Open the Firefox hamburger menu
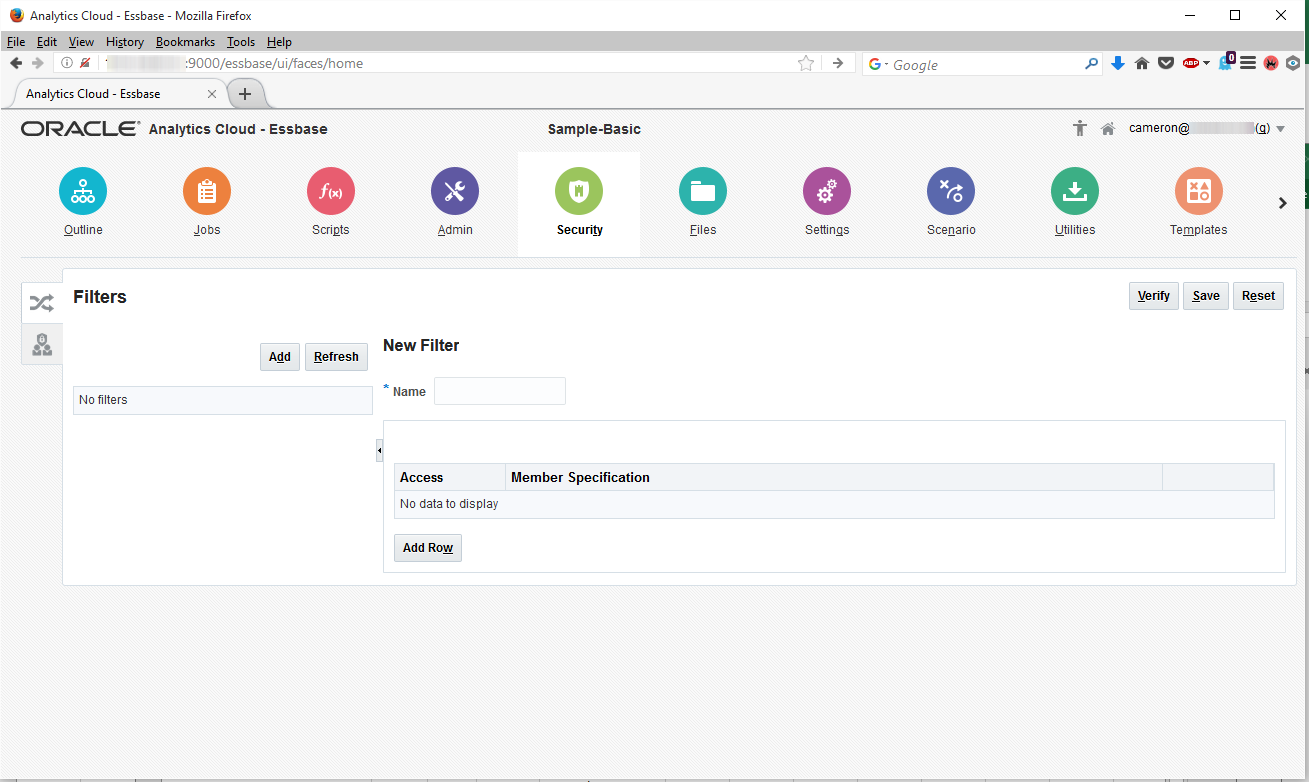 [x=1248, y=63]
